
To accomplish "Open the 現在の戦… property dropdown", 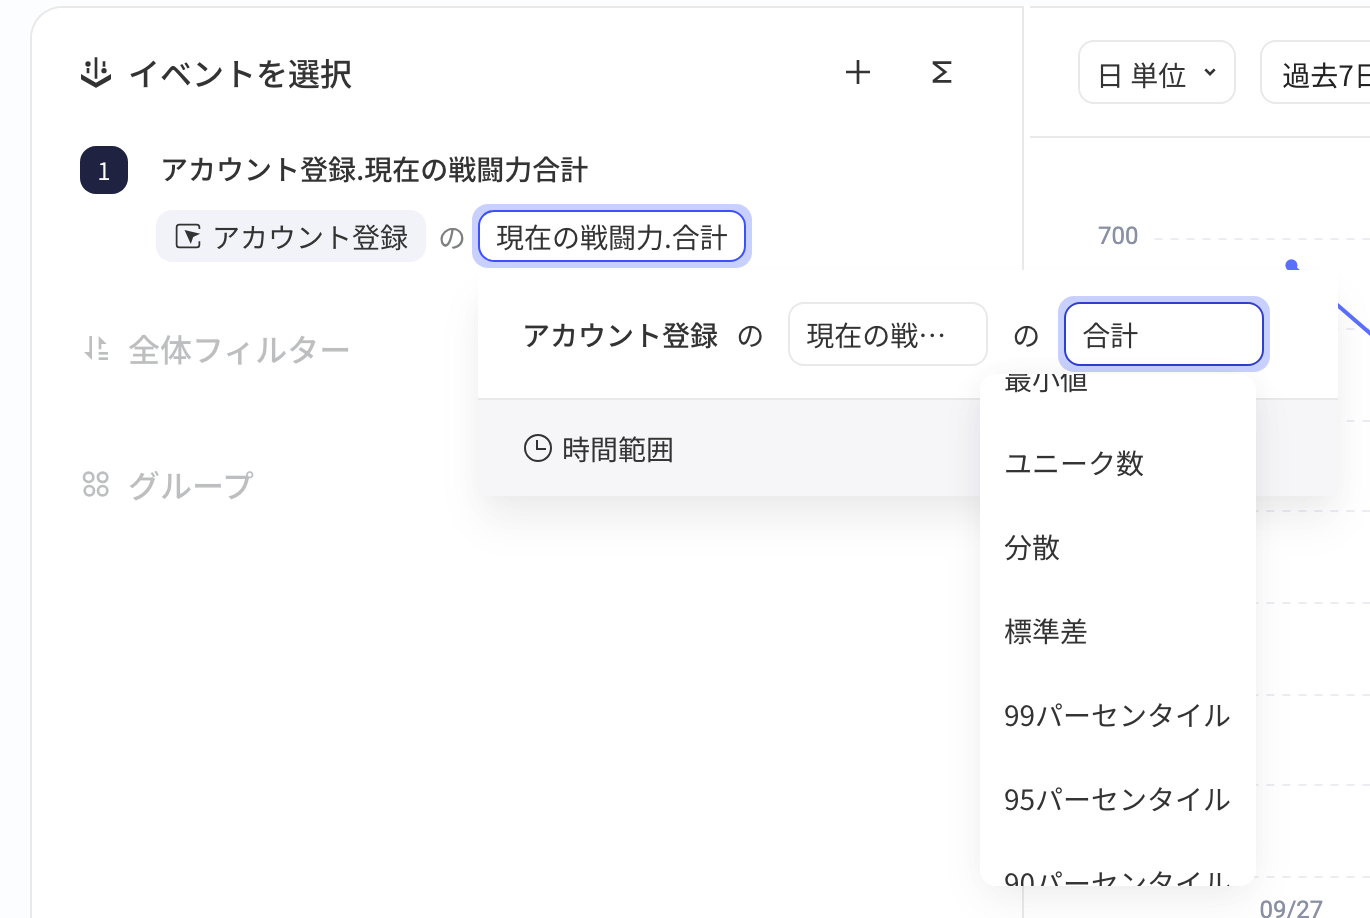I will pyautogui.click(x=888, y=335).
